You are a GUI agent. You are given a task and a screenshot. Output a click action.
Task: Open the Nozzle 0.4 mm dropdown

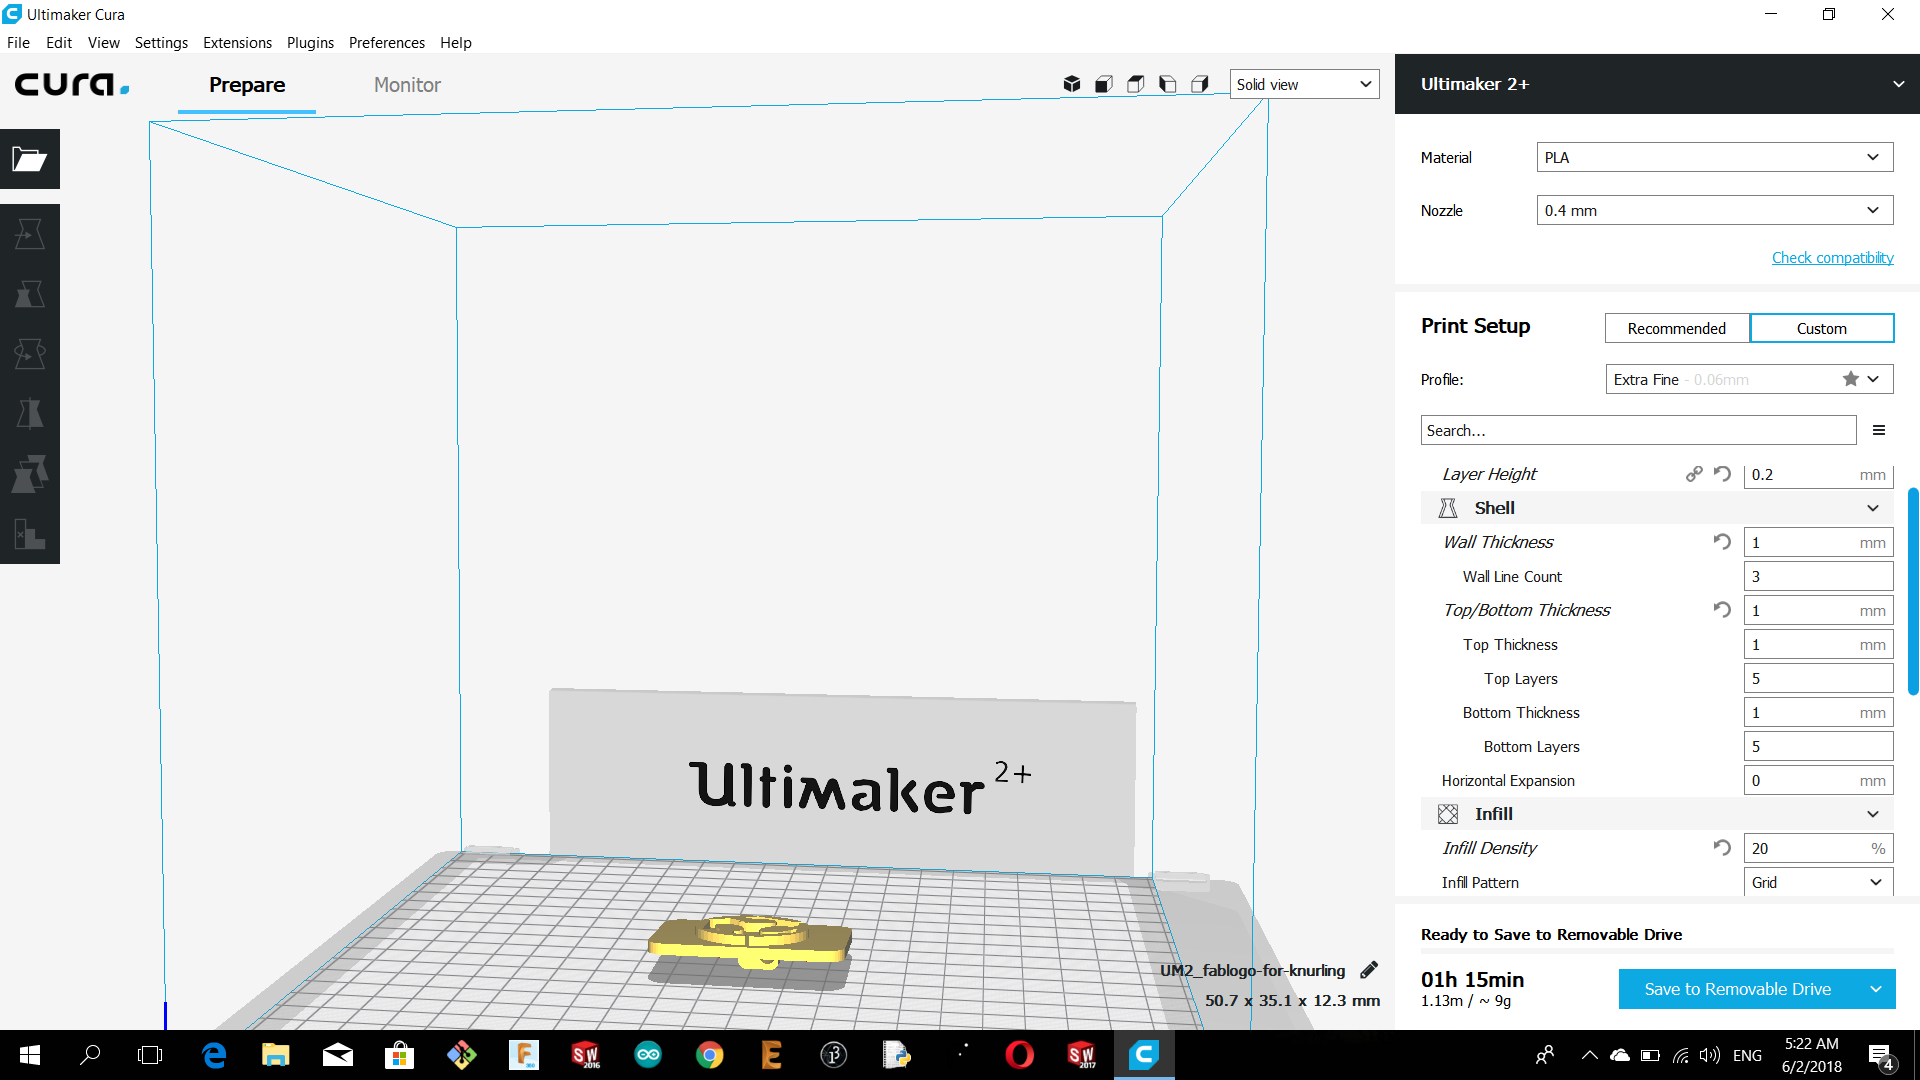point(1715,210)
